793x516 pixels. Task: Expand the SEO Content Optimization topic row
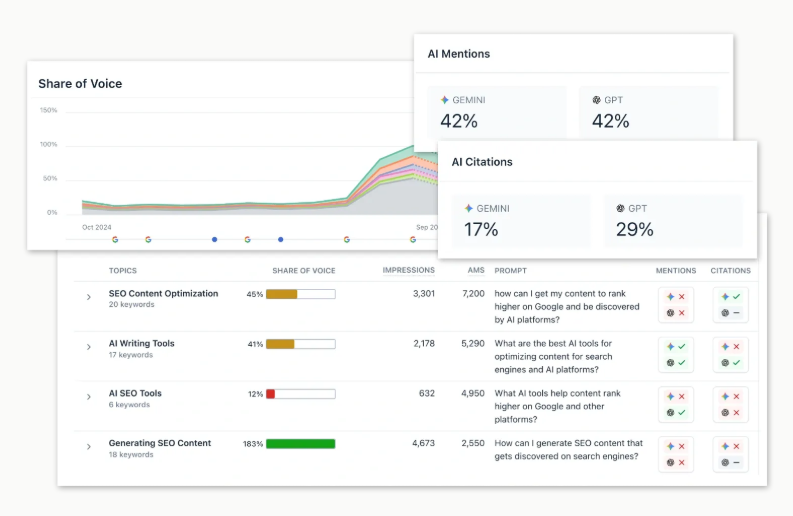click(89, 298)
